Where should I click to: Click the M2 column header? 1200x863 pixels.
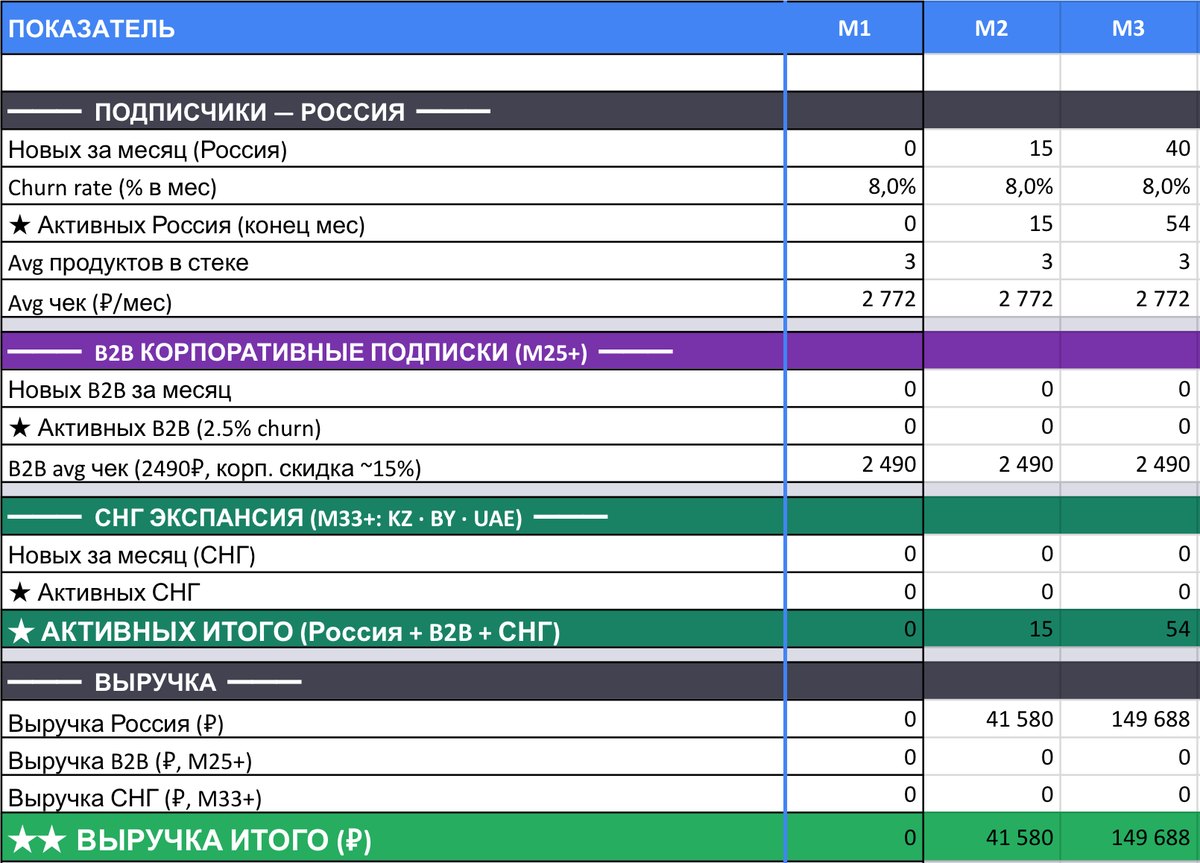pos(991,28)
